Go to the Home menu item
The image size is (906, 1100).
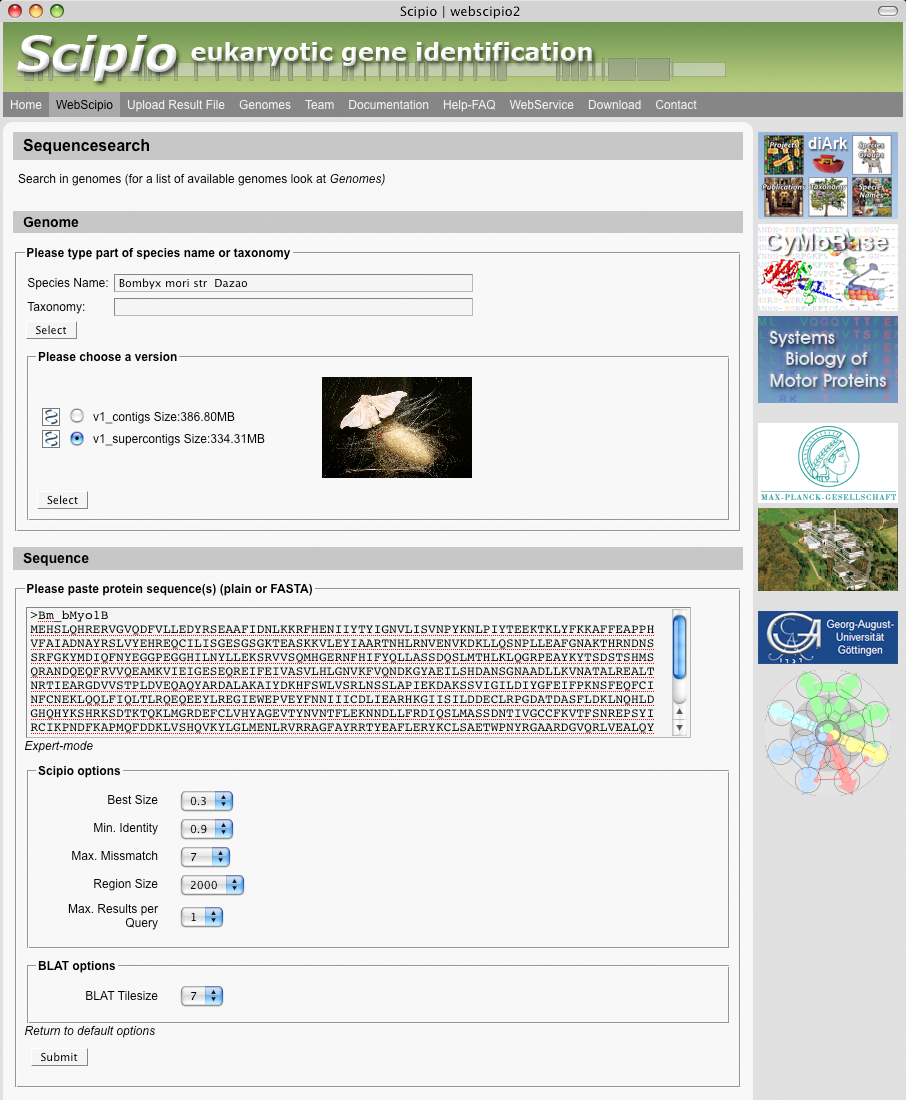[26, 105]
